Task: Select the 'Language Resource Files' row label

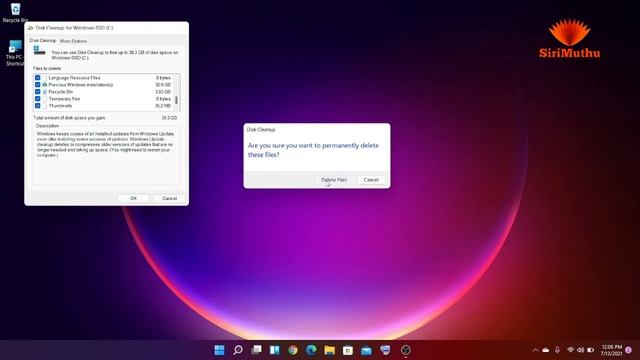Action: coord(74,78)
